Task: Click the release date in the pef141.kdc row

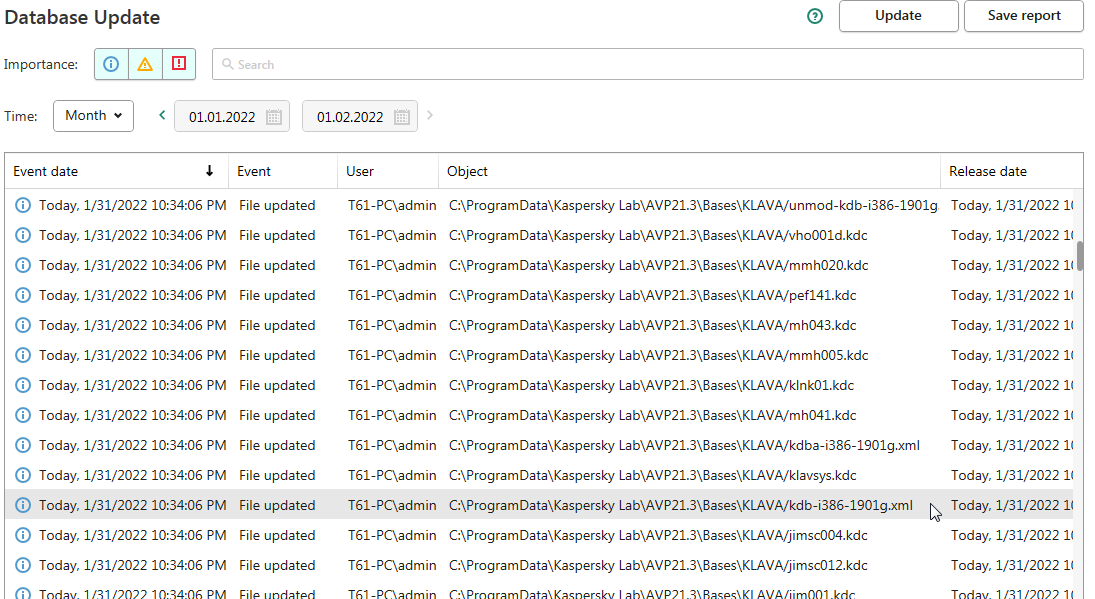Action: tap(1012, 295)
